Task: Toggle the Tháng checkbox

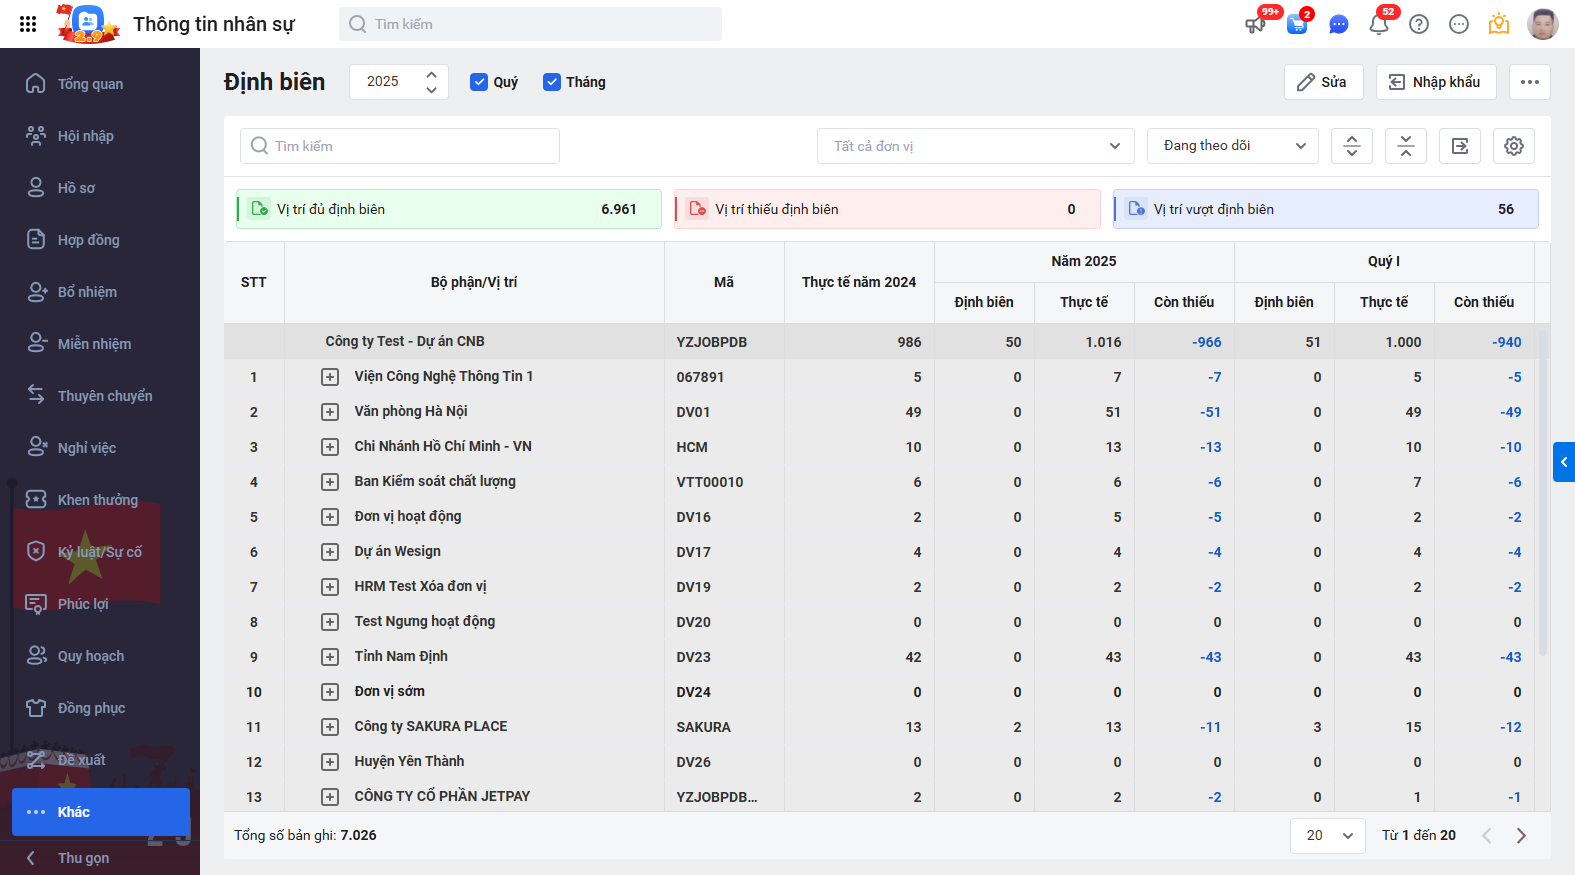Action: [552, 82]
